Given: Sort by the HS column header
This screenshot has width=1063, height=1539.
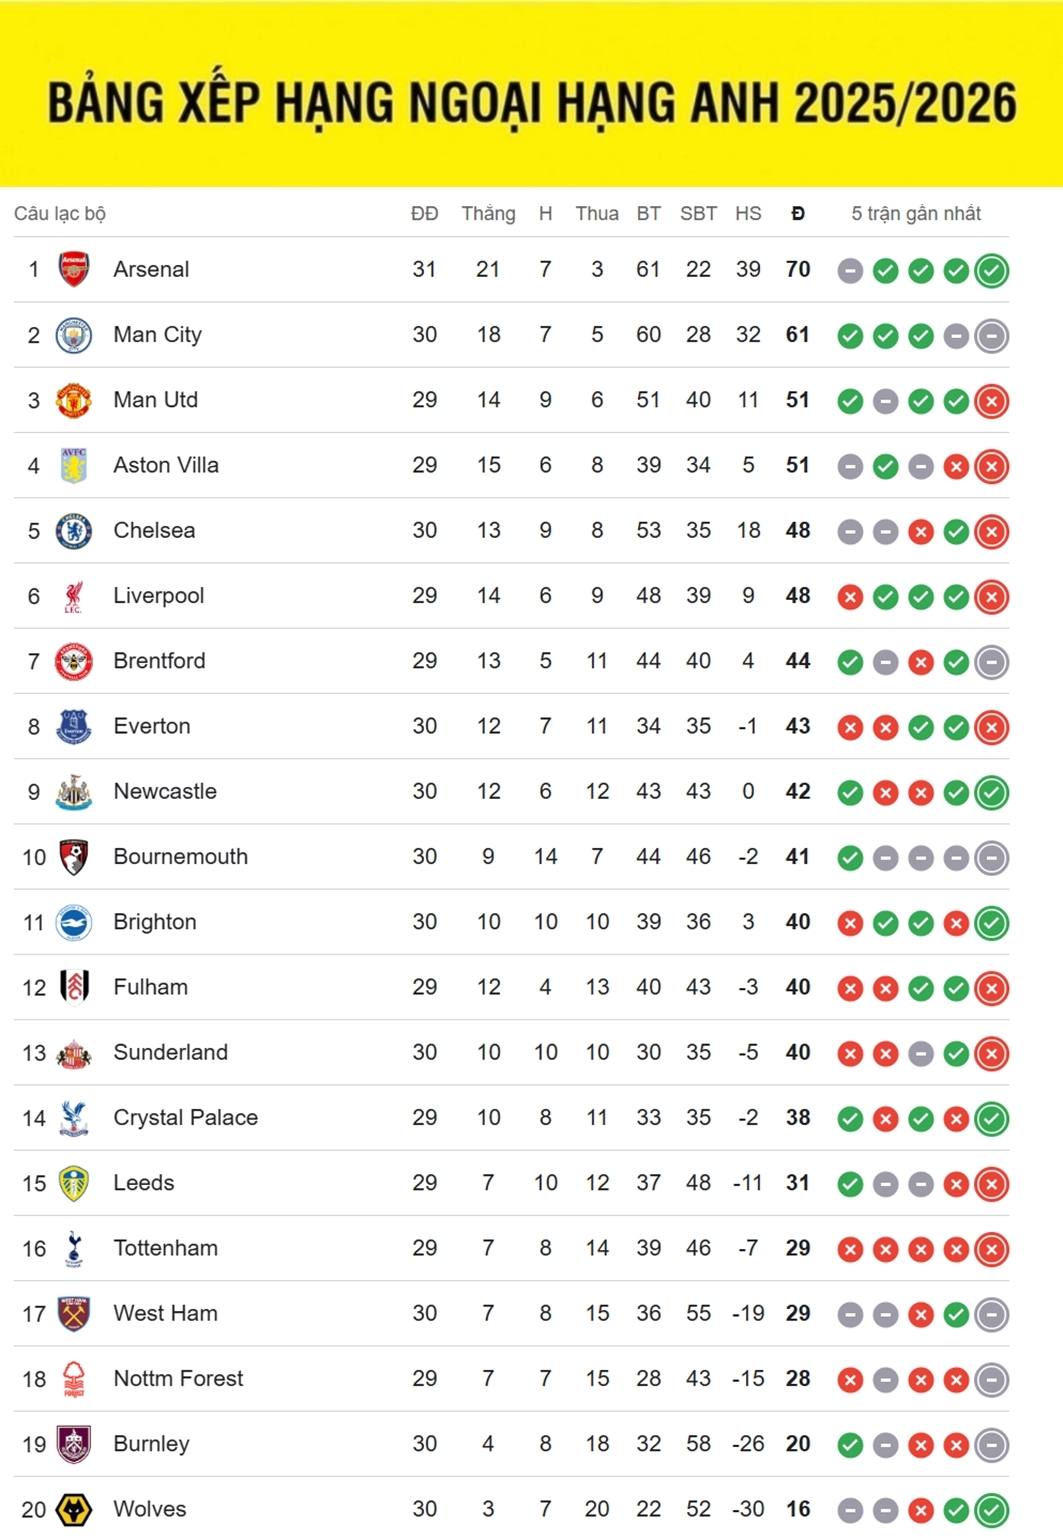Looking at the screenshot, I should coord(748,213).
